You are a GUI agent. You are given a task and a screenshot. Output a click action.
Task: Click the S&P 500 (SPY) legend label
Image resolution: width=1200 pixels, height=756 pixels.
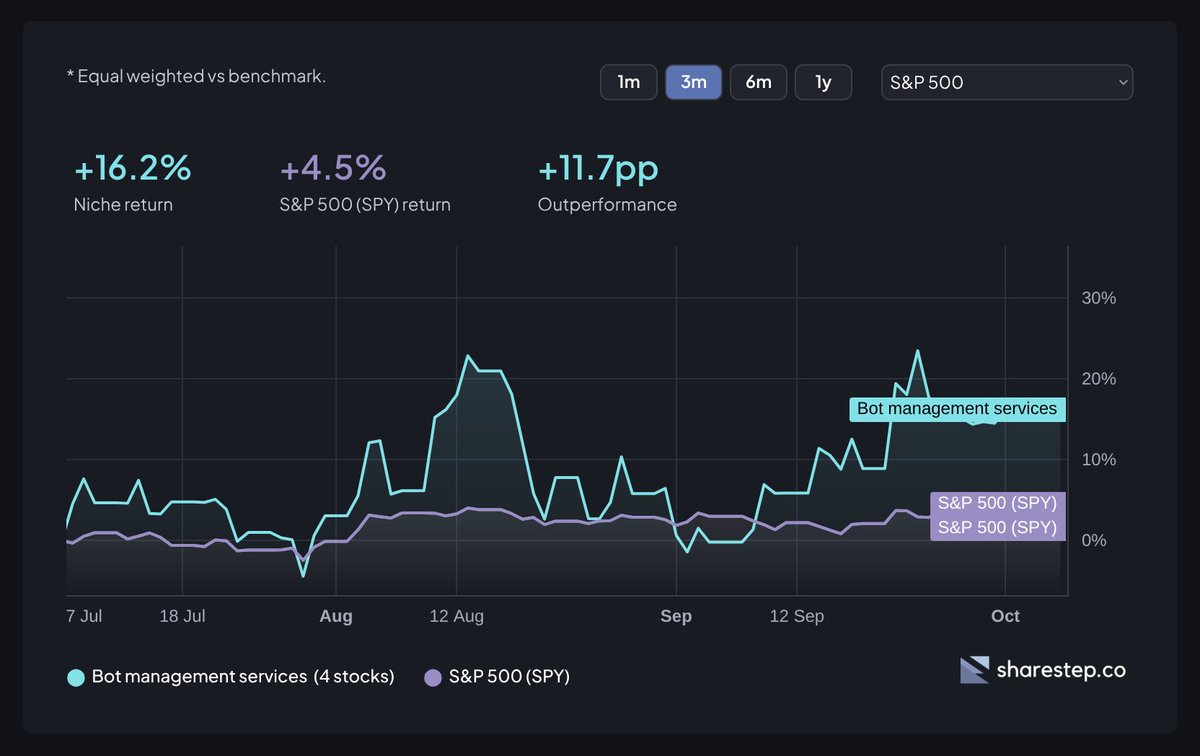pyautogui.click(x=509, y=677)
